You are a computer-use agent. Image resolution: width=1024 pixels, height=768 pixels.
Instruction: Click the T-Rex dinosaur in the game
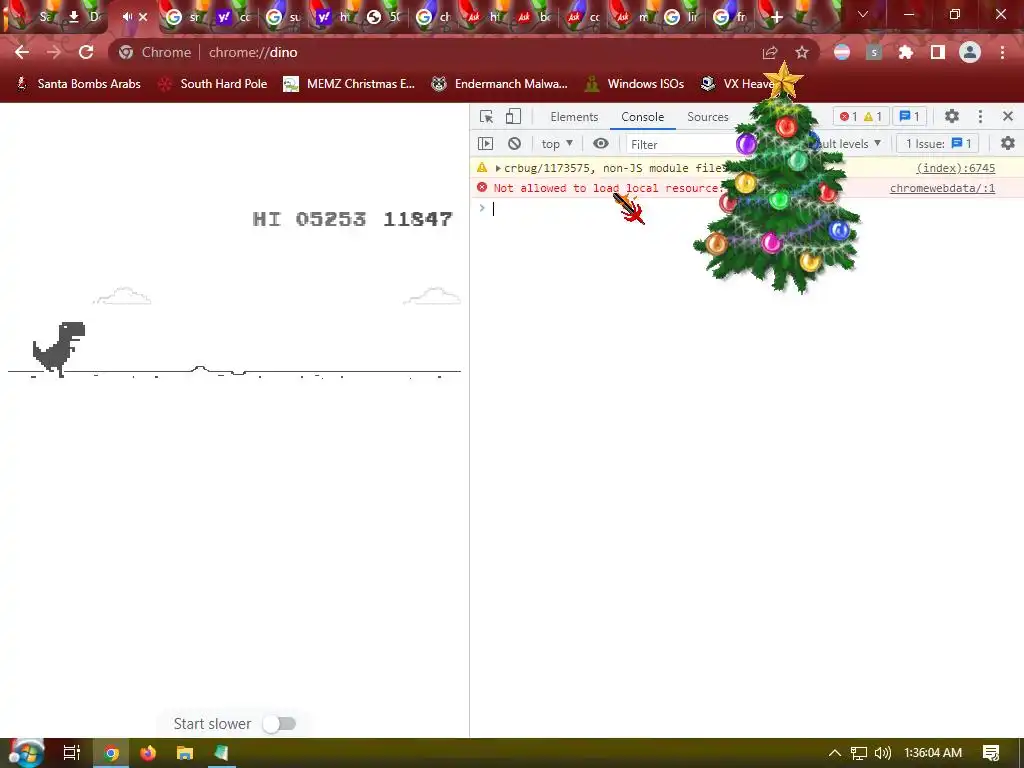tap(59, 349)
